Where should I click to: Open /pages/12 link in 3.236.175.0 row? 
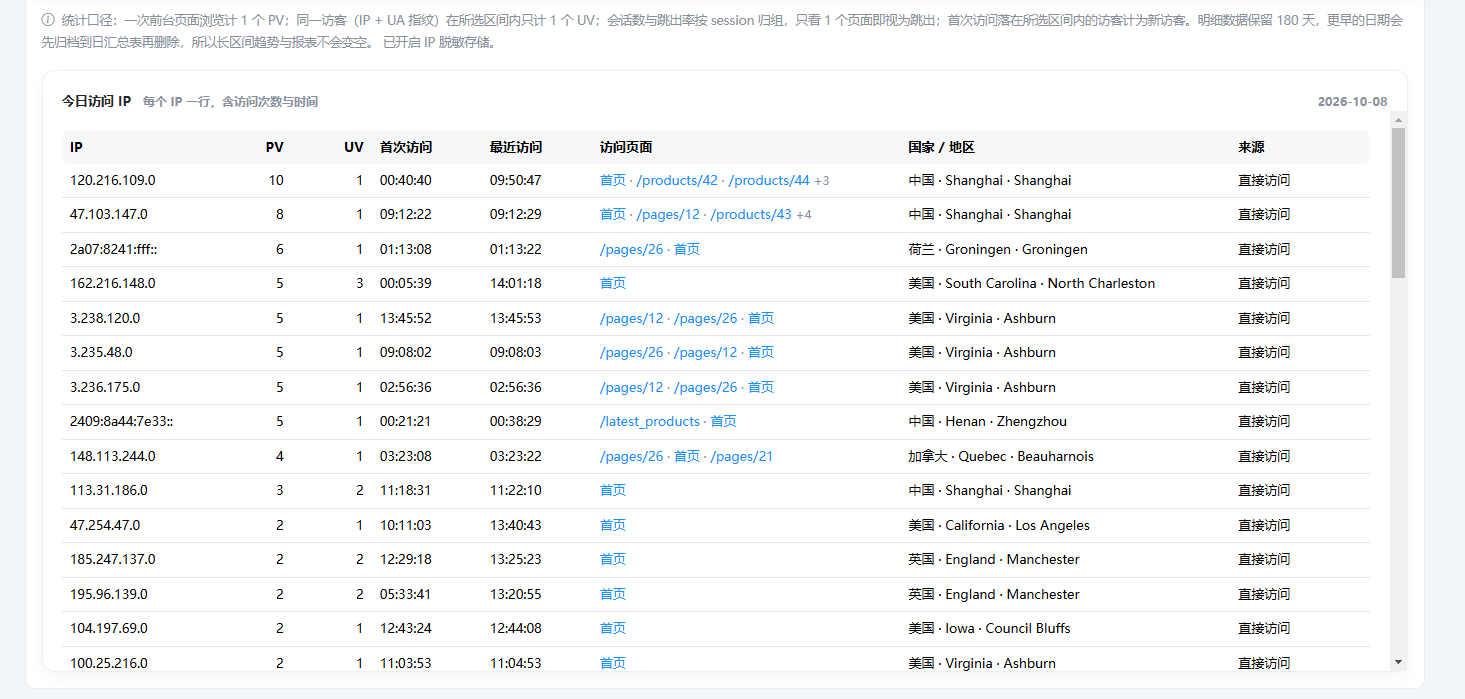632,388
